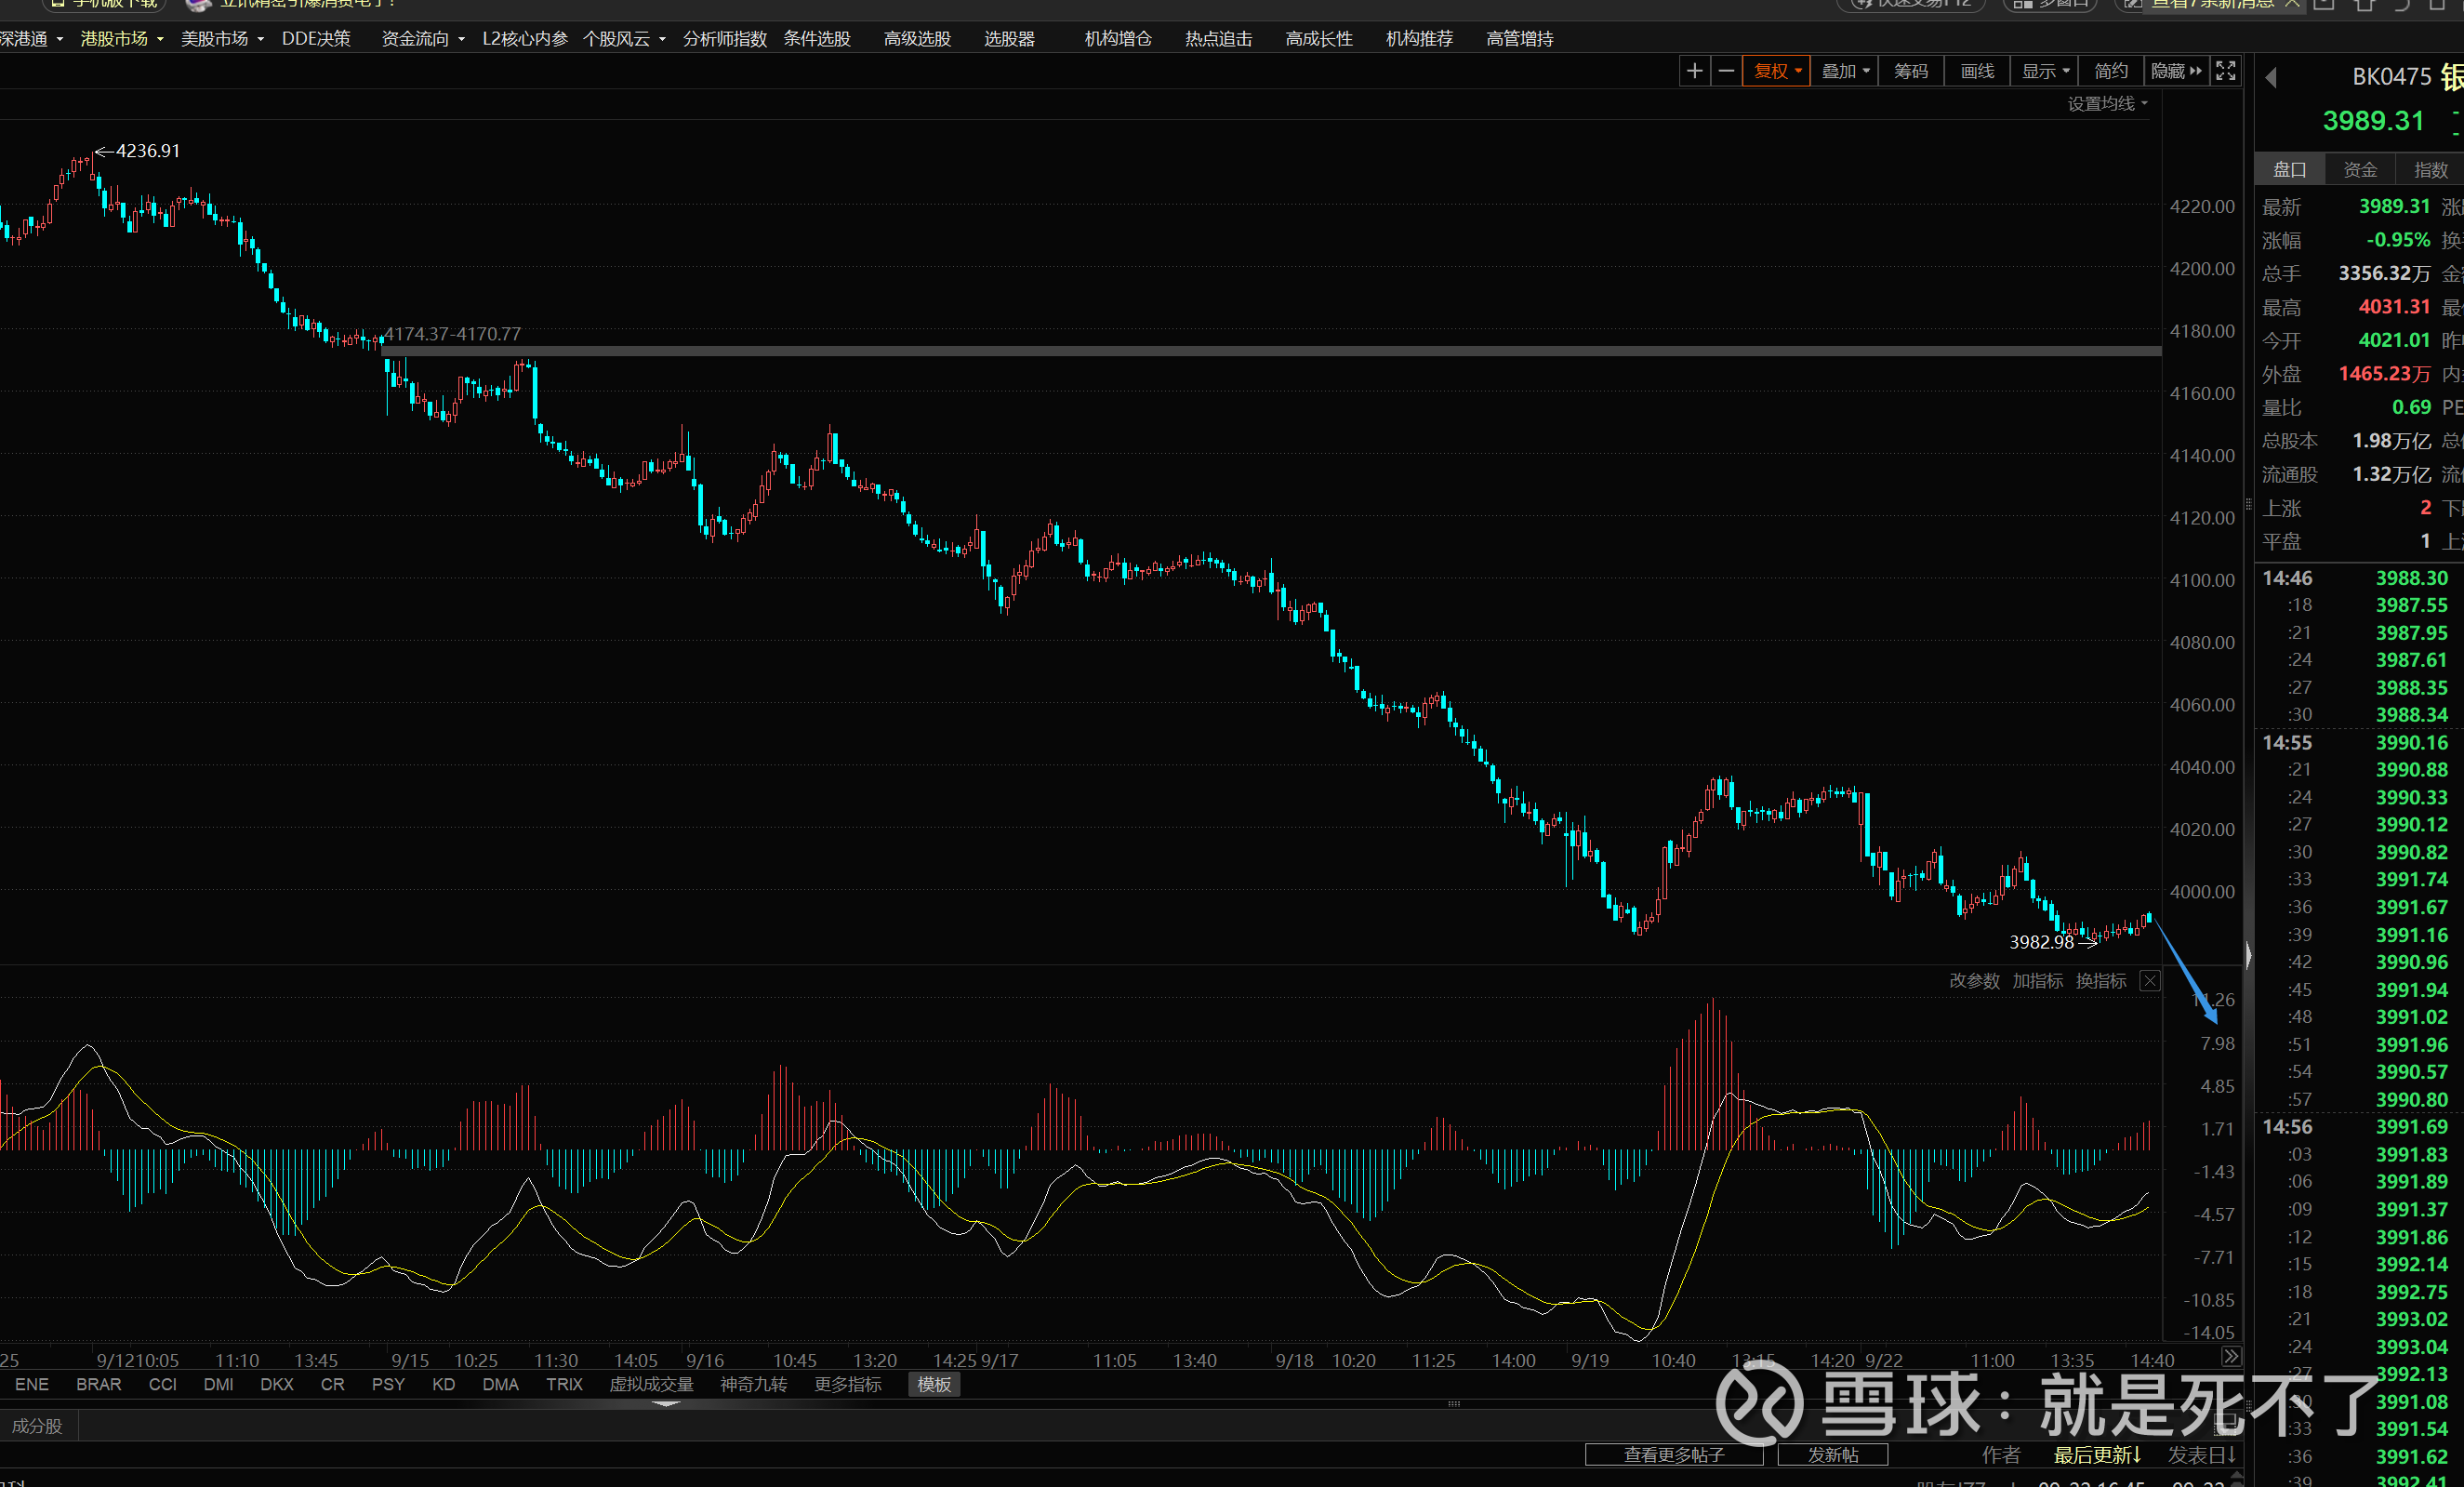The height and width of the screenshot is (1487, 2464).
Task: Click the zoom in plus icon
Action: click(1694, 71)
